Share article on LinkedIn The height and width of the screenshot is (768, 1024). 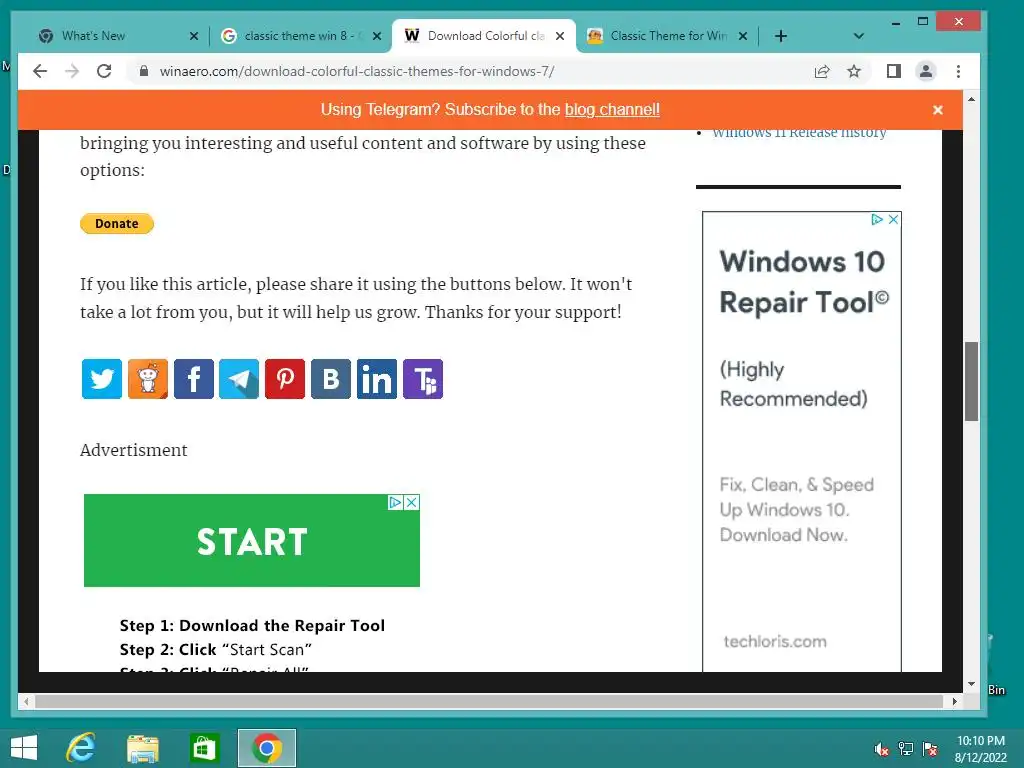pyautogui.click(x=377, y=379)
